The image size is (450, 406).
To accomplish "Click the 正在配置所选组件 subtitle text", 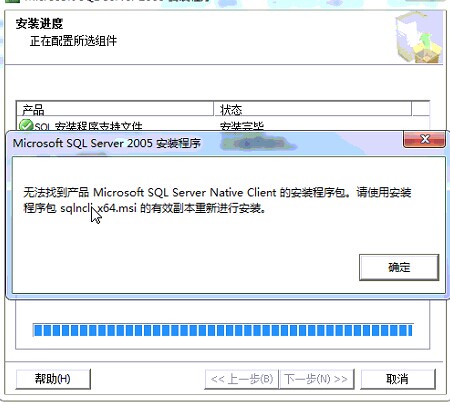I will 73,41.
